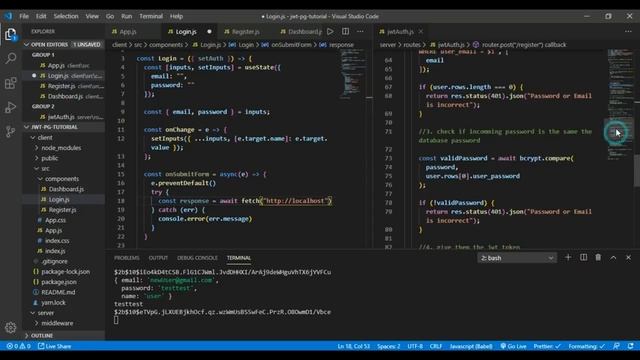
Task: Open the Extensions view in activity bar
Action: click(11, 83)
